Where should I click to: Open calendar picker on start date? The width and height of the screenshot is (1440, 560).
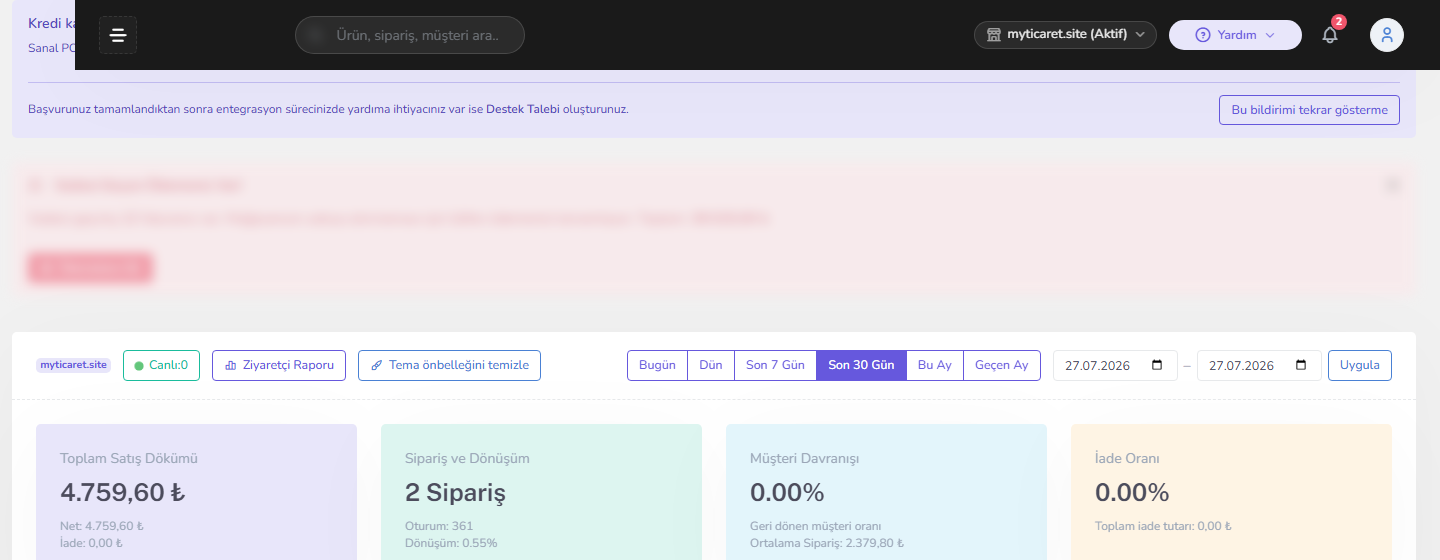pos(1158,365)
